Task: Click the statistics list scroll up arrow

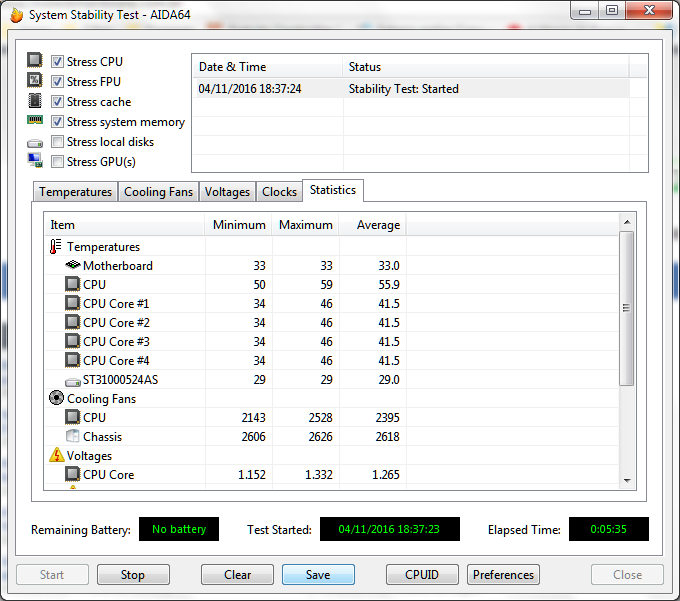Action: coord(627,222)
